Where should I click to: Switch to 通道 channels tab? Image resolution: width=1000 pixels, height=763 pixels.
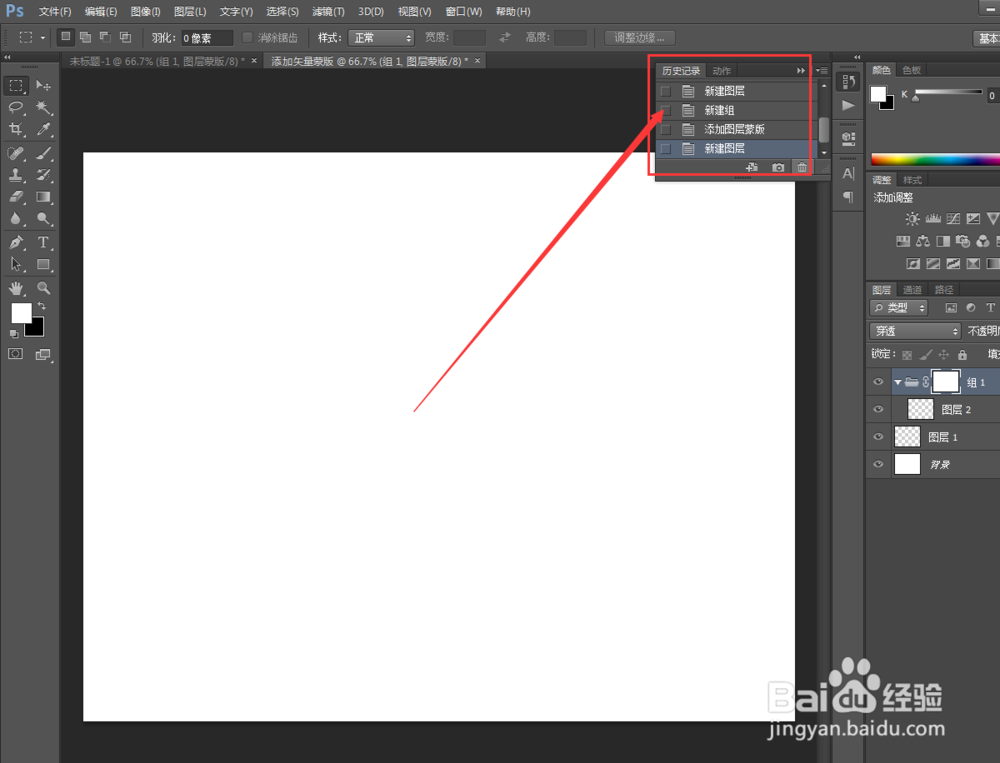(x=912, y=290)
